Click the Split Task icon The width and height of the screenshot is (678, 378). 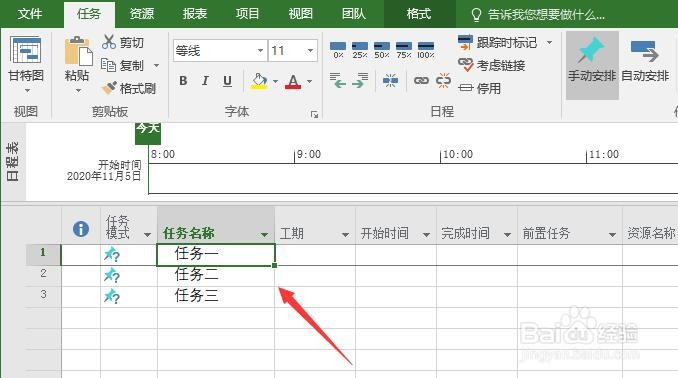point(390,80)
